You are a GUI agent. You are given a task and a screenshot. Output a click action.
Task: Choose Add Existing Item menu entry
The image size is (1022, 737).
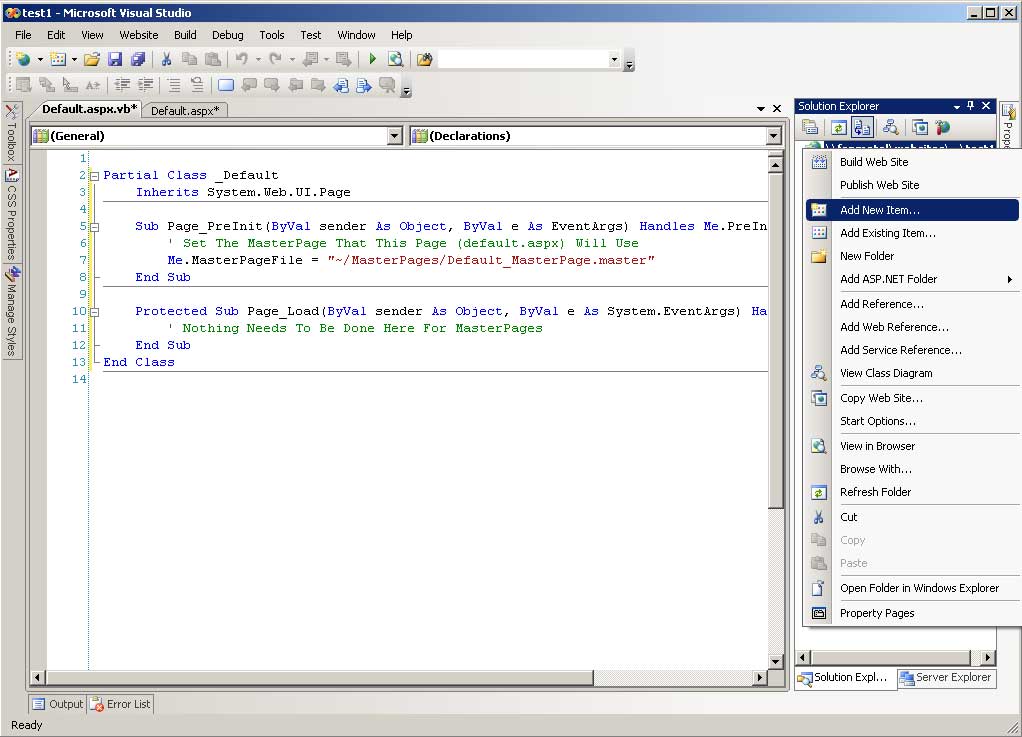click(912, 233)
